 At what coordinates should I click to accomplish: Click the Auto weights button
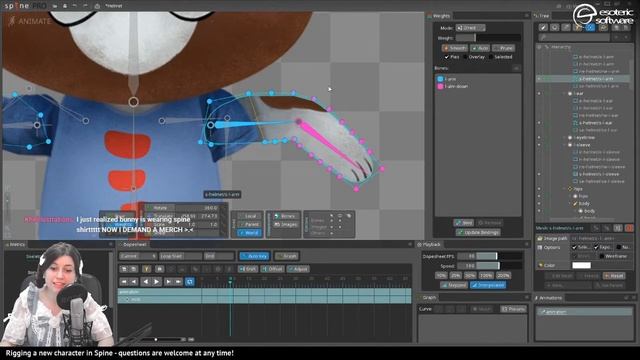(x=480, y=48)
